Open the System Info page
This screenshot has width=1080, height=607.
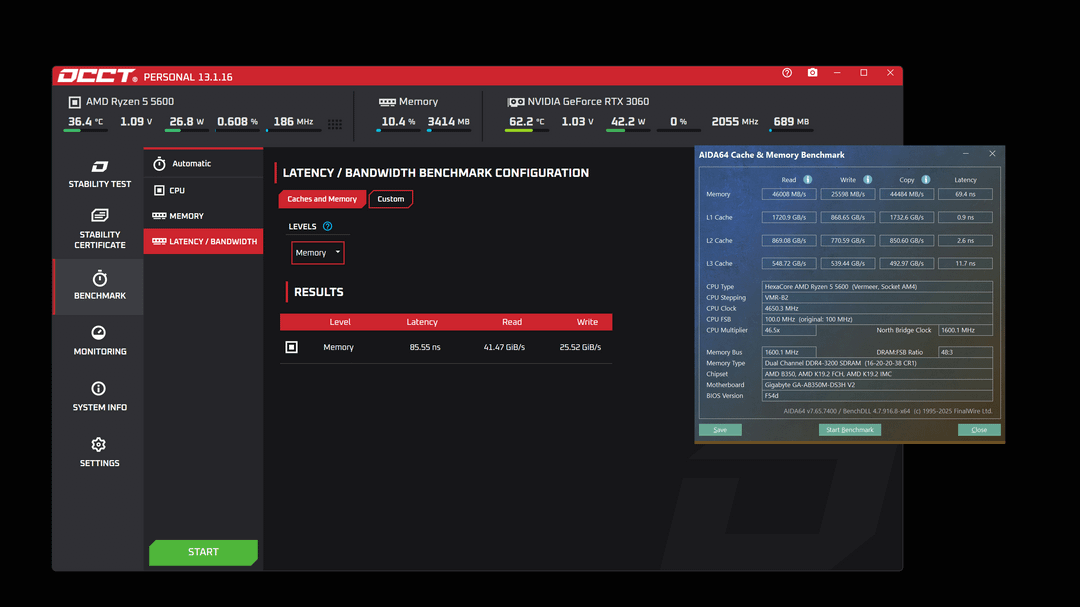coord(99,397)
